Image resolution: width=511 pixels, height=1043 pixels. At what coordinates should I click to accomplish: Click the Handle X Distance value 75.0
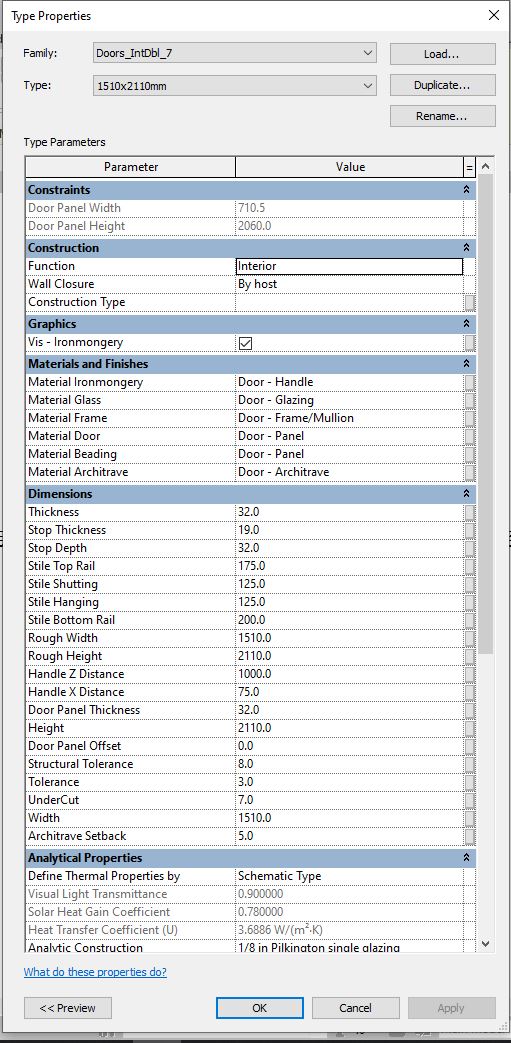coord(349,692)
